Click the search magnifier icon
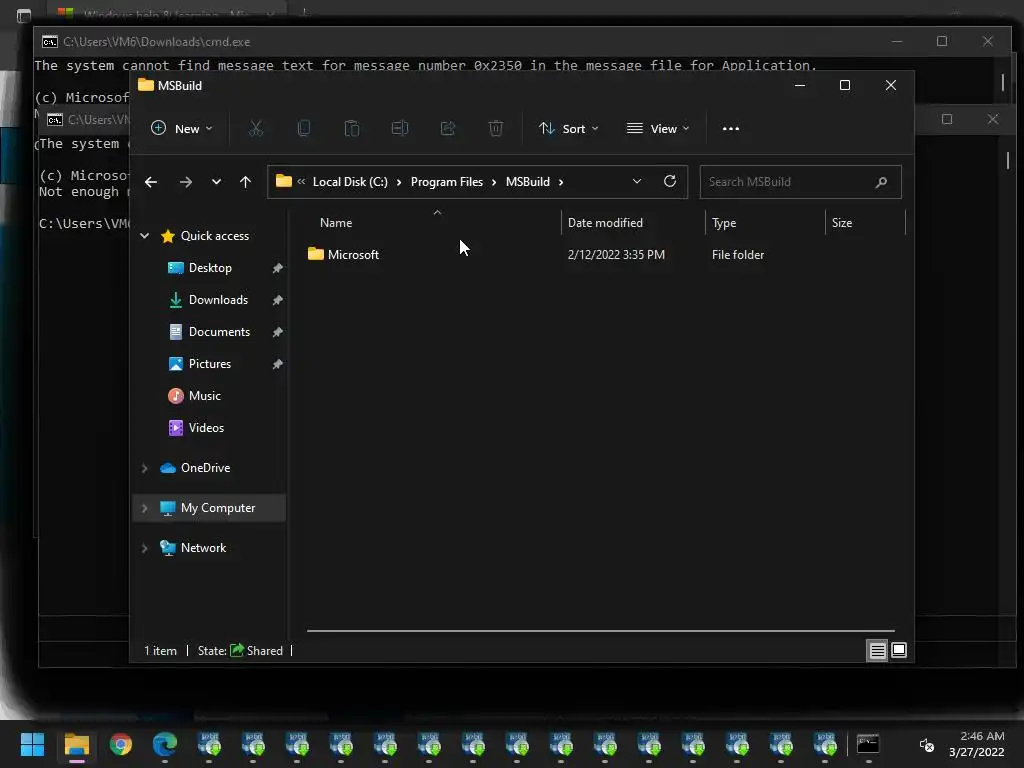Image resolution: width=1024 pixels, height=768 pixels. 882,182
